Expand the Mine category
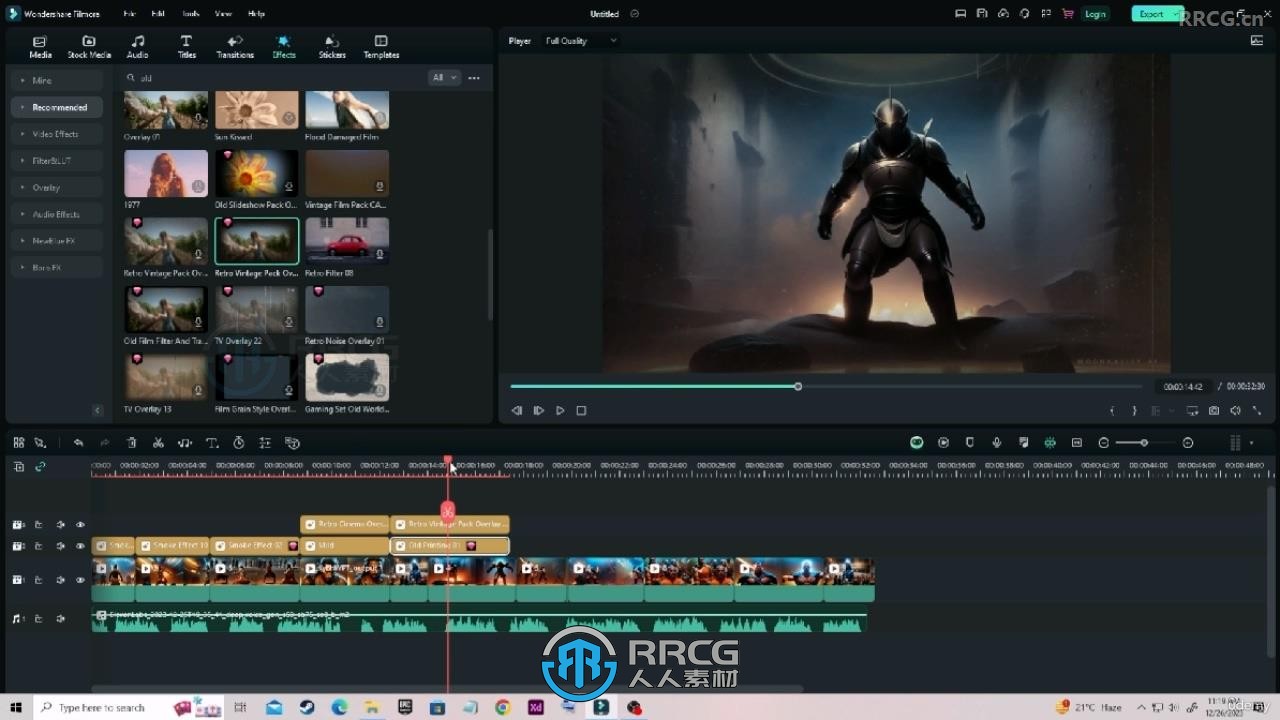The image size is (1280, 720). pyautogui.click(x=57, y=80)
